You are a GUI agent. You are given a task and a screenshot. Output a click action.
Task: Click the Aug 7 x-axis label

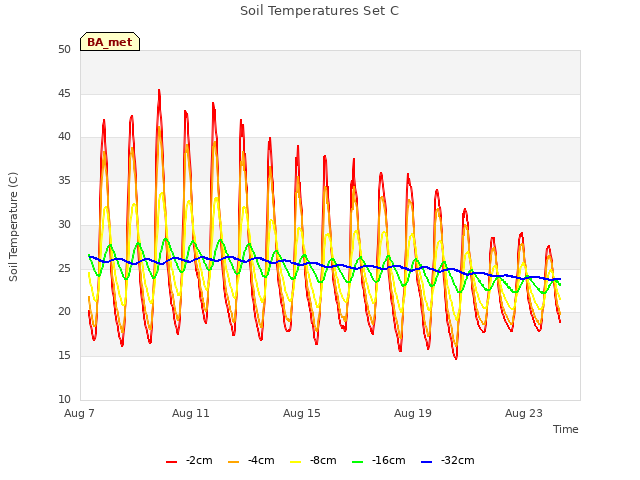point(79,413)
